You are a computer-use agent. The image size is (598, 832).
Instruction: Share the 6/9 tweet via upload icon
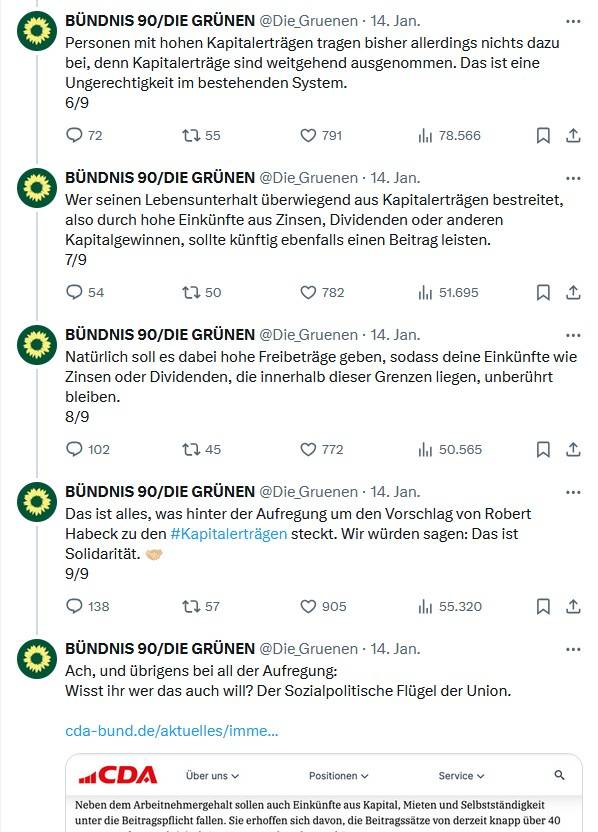pos(573,135)
